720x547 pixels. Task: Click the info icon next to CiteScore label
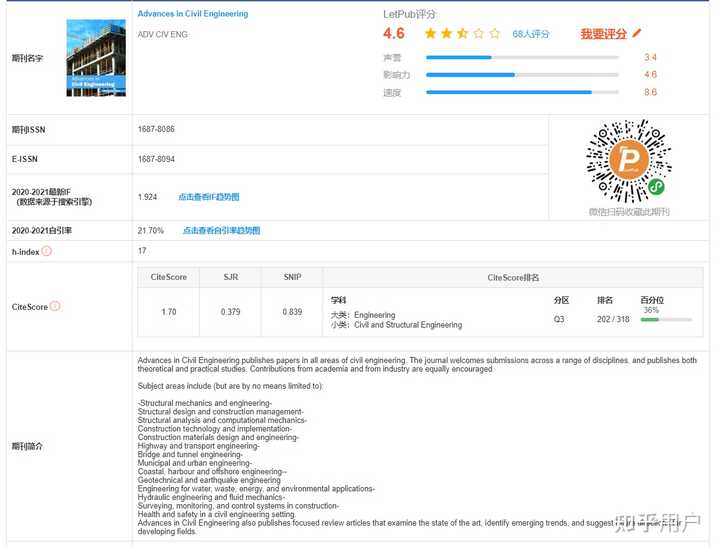point(55,306)
